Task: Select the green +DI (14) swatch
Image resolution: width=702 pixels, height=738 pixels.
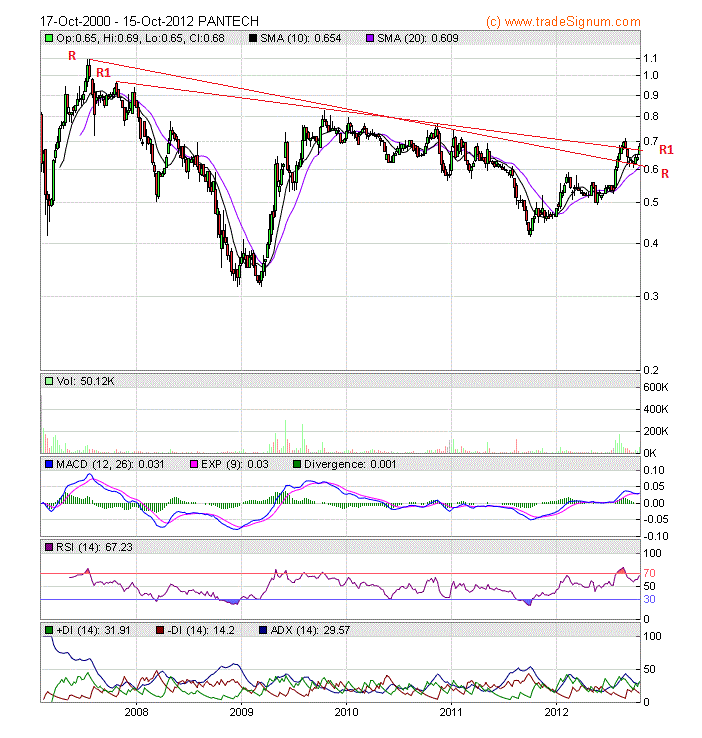Action: click(48, 630)
